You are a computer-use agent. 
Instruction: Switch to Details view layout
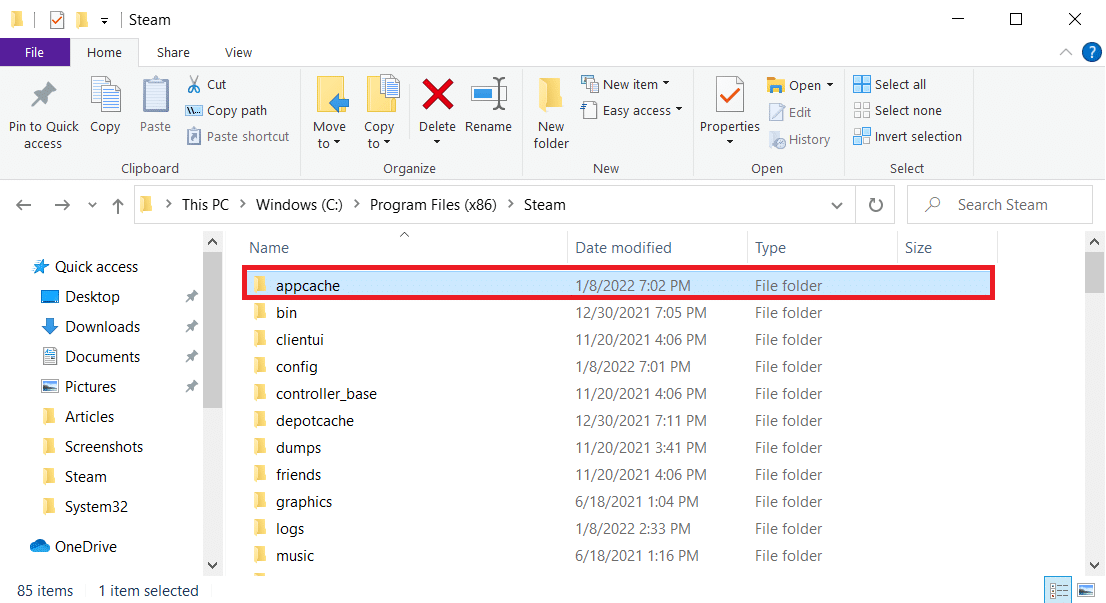(x=1059, y=590)
